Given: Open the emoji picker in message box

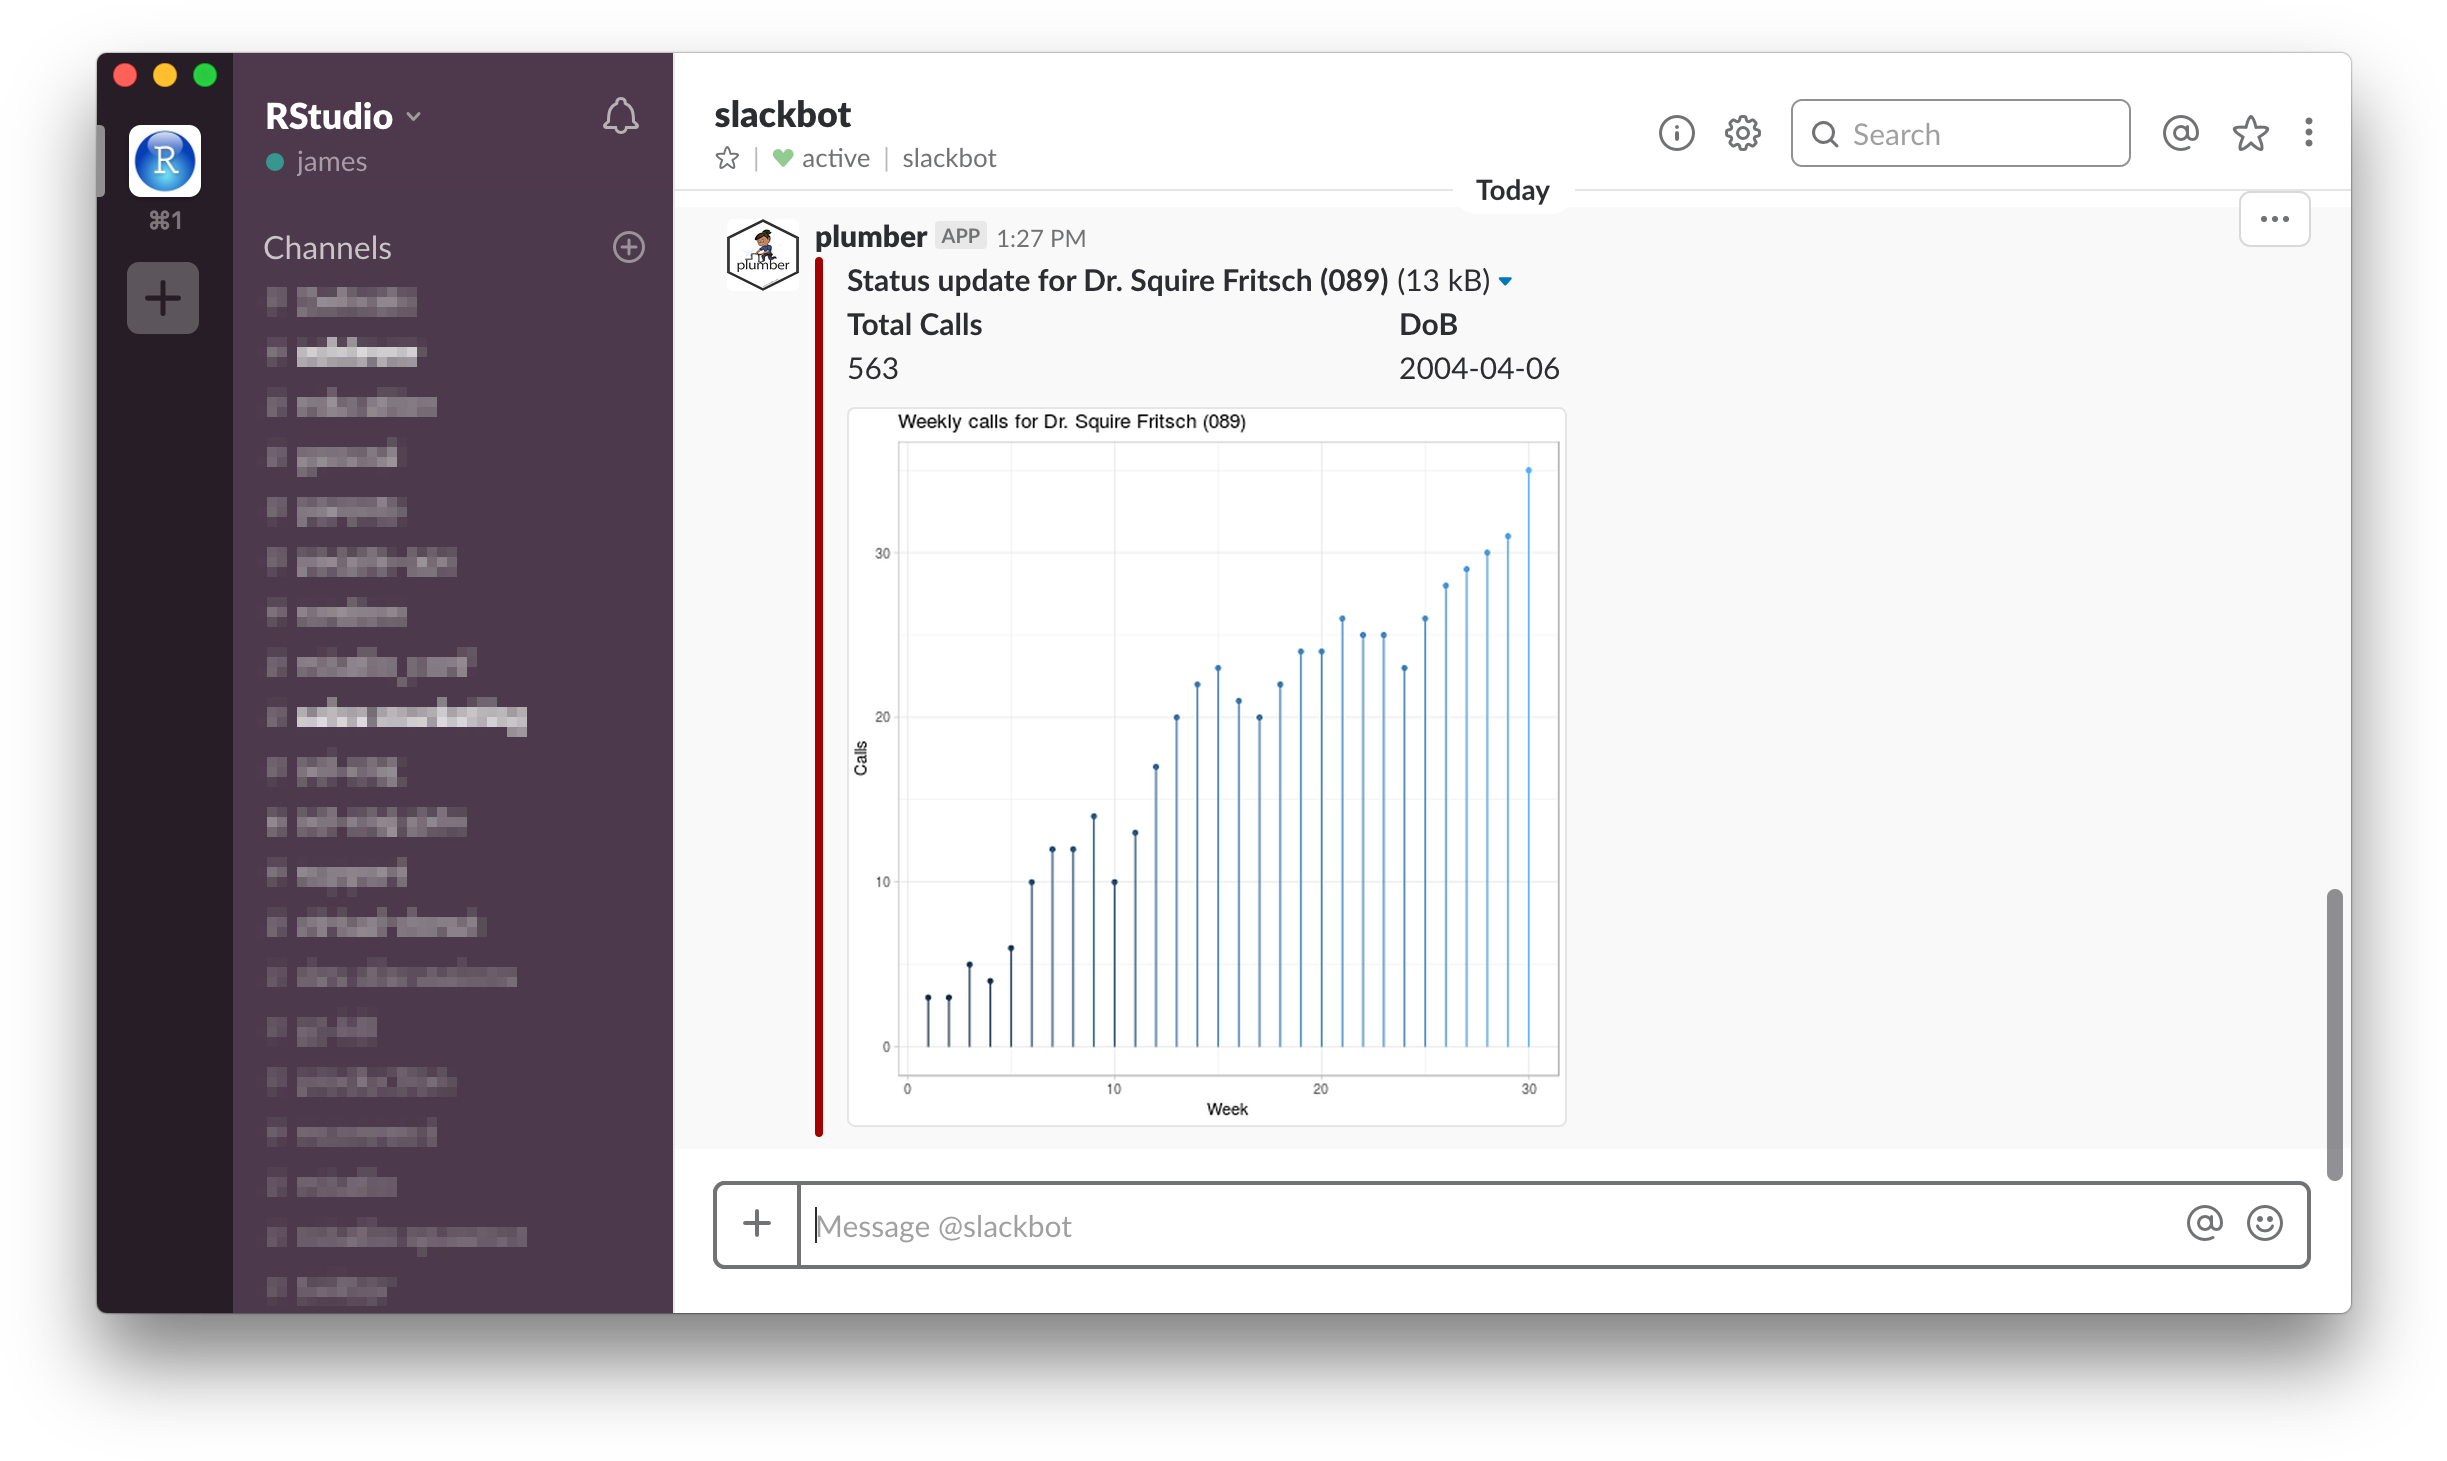Looking at the screenshot, I should (x=2264, y=1223).
